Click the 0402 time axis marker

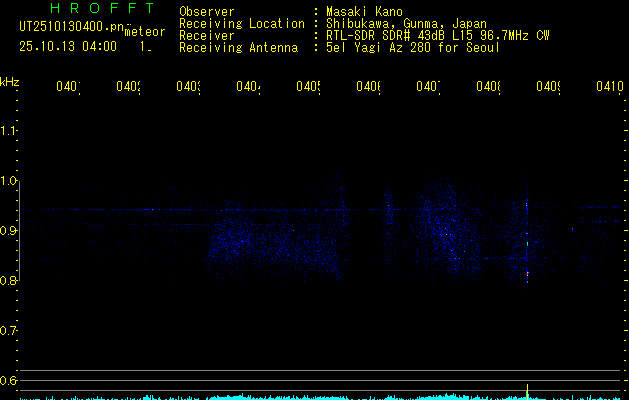(x=128, y=86)
